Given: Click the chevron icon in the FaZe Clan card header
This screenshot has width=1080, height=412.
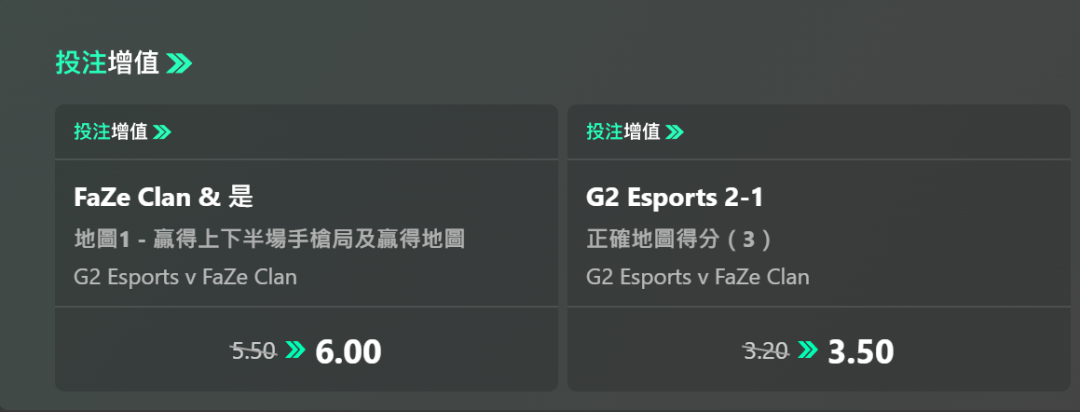Looking at the screenshot, I should 162,132.
